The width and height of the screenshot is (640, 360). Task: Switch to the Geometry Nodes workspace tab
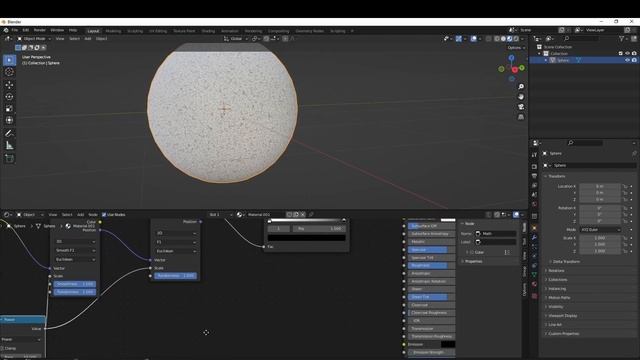tap(309, 31)
